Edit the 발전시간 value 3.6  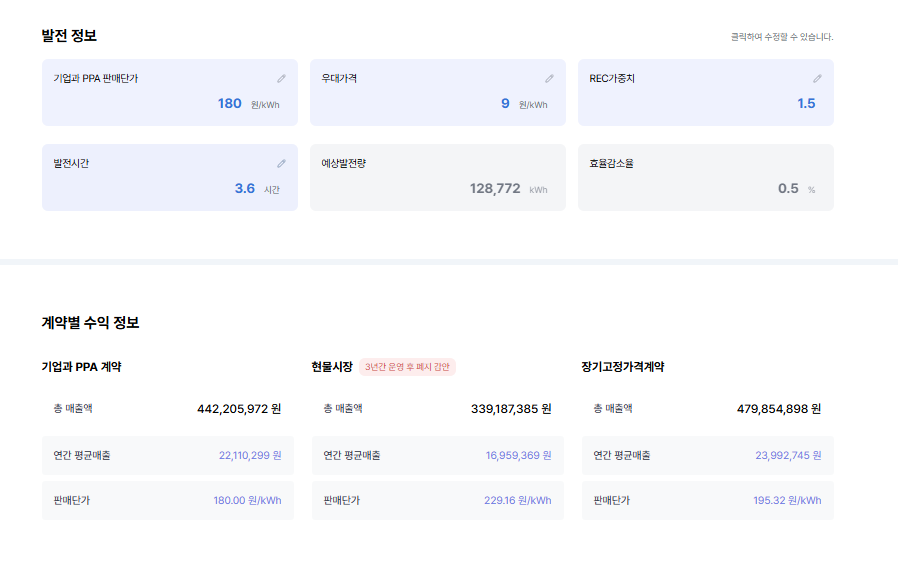(245, 188)
